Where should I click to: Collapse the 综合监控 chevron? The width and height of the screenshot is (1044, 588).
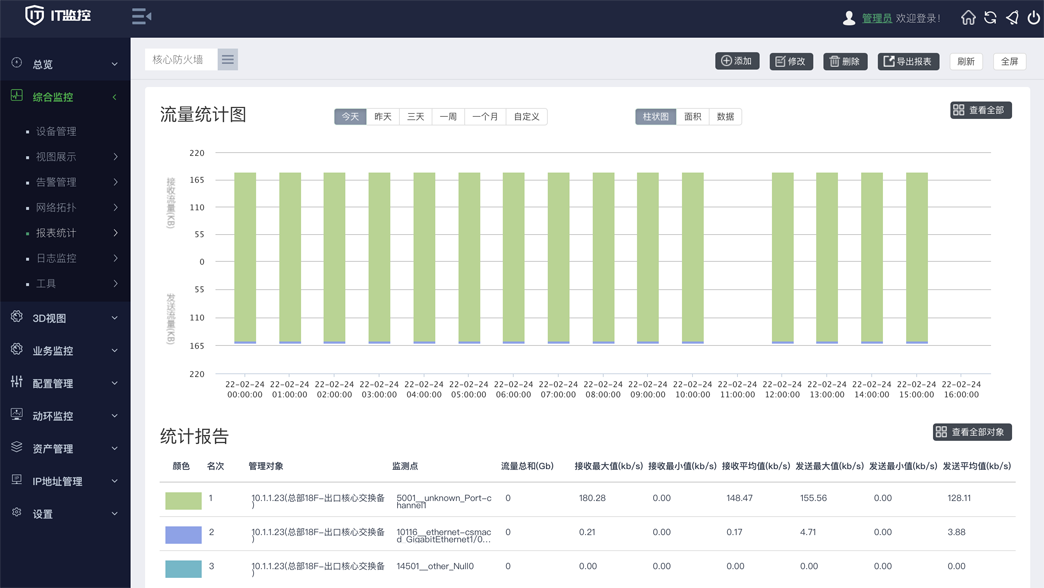(115, 97)
